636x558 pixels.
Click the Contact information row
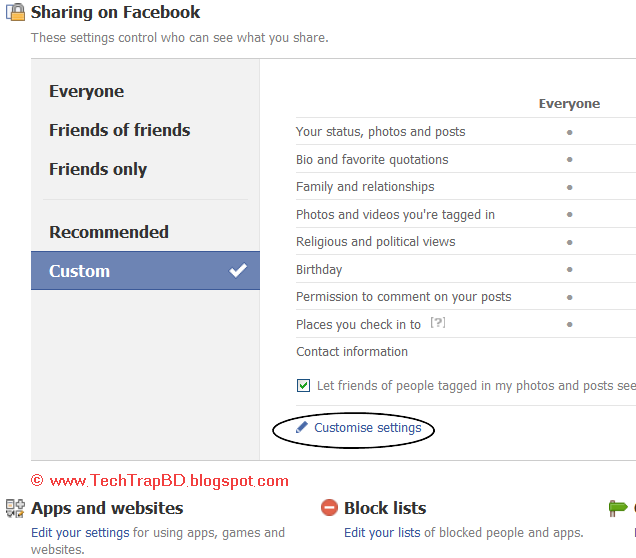pyautogui.click(x=352, y=352)
